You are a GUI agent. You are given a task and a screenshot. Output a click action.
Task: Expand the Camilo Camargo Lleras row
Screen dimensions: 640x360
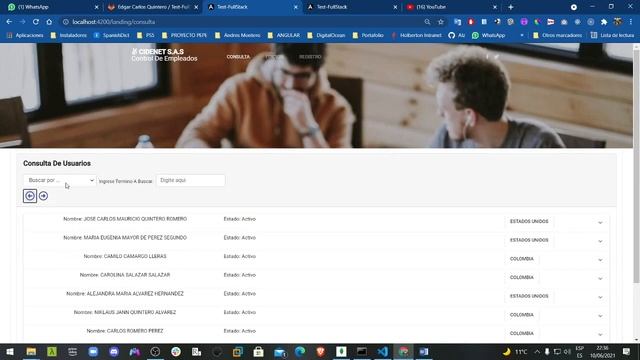point(600,260)
